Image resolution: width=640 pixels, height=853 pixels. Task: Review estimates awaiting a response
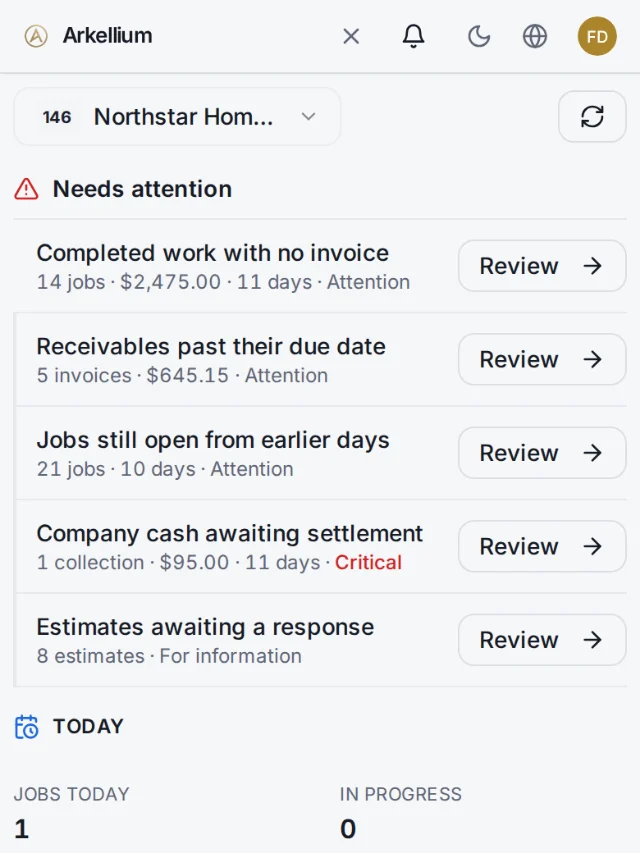click(x=542, y=640)
